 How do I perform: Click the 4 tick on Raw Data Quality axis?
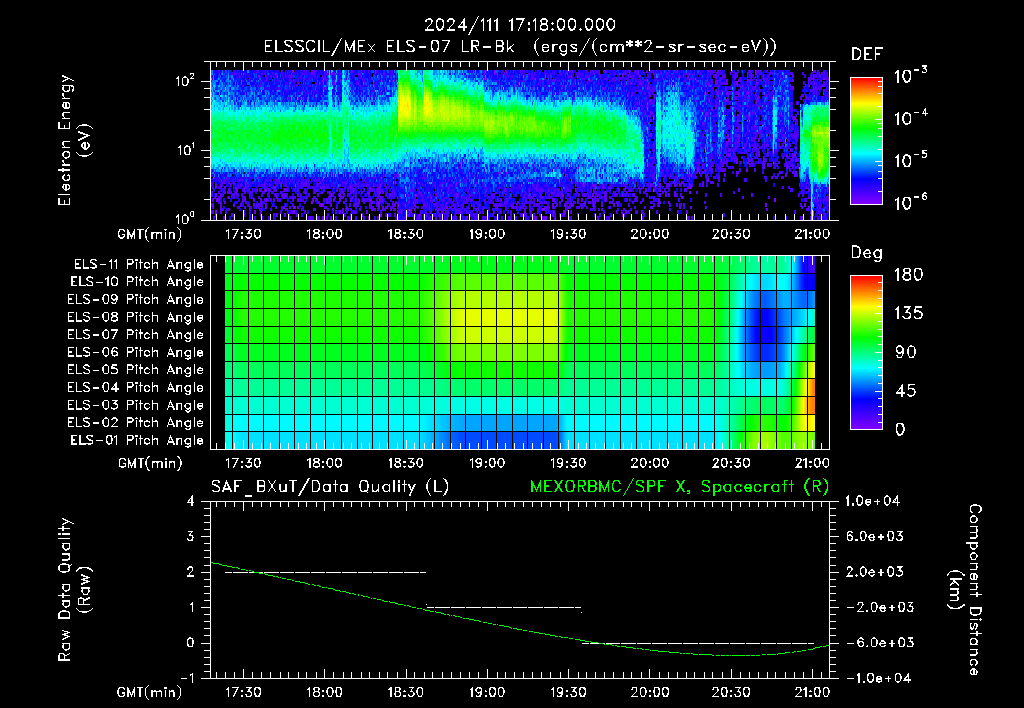pos(191,502)
